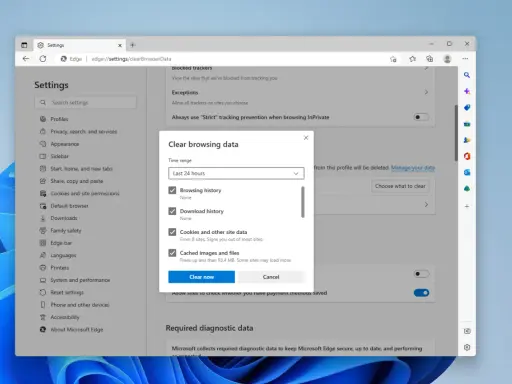Open the Favorites star icon

tap(412, 59)
